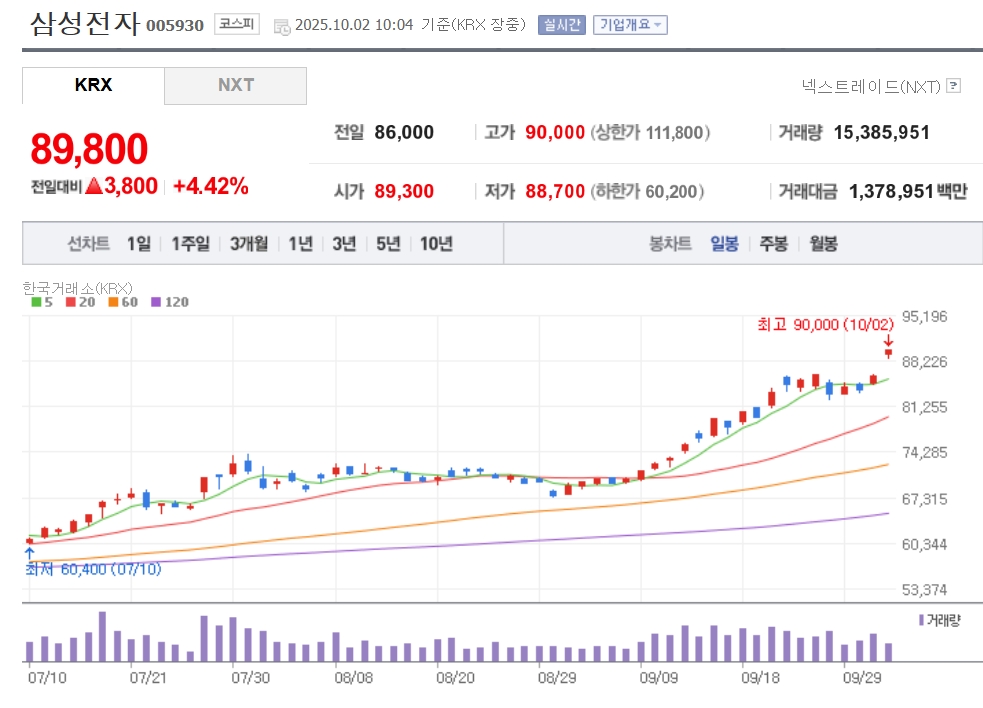Click the orange 60-day moving average legend square
Screen dimensions: 983x708
click(114, 302)
